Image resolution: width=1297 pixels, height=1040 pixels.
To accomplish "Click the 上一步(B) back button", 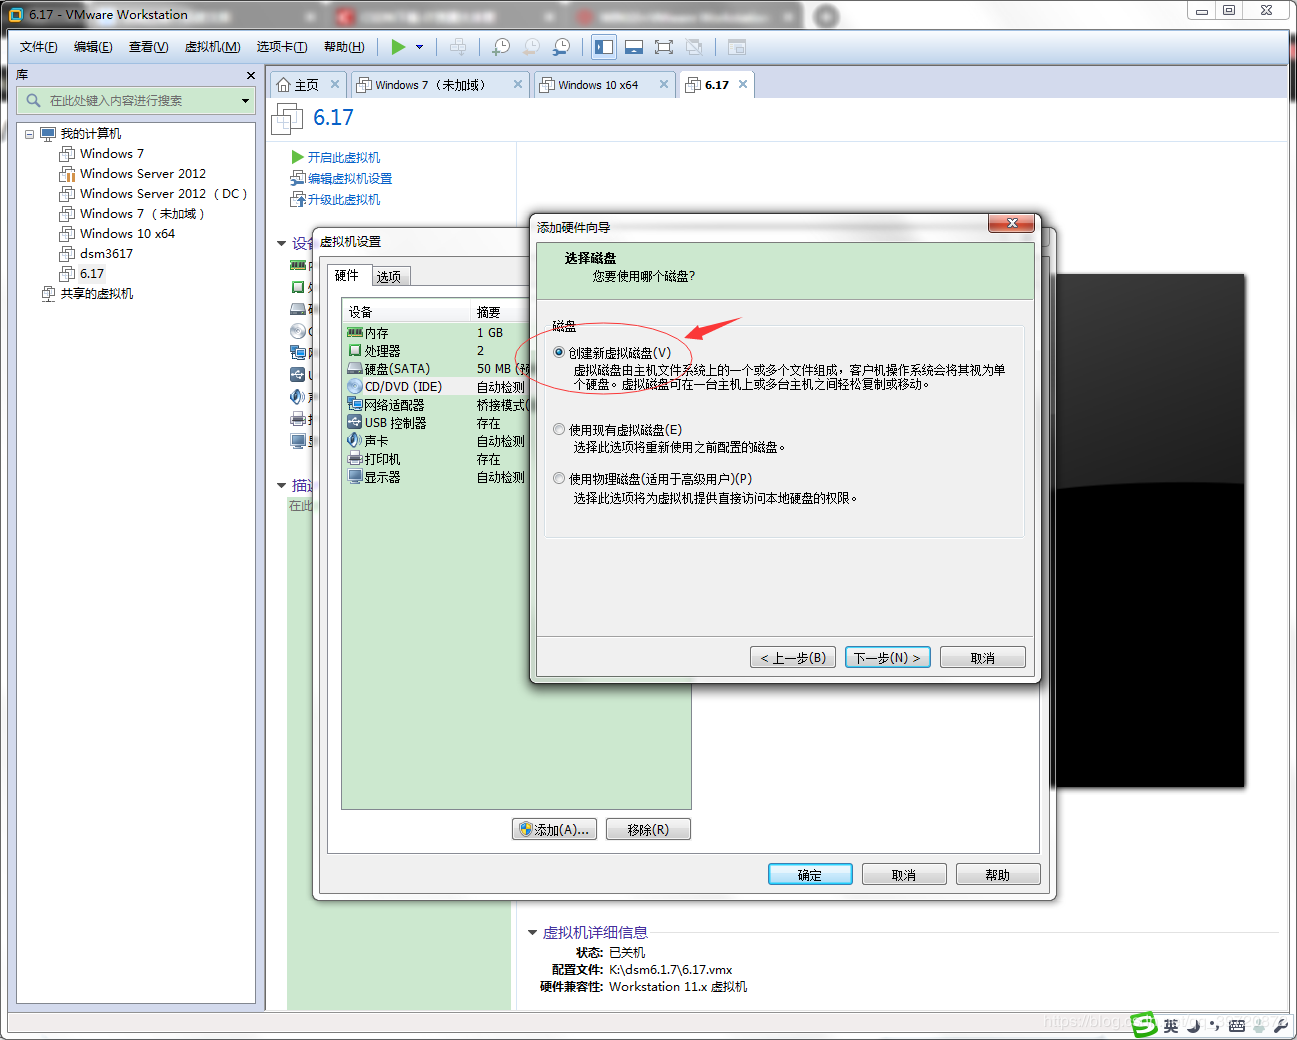I will click(x=793, y=658).
